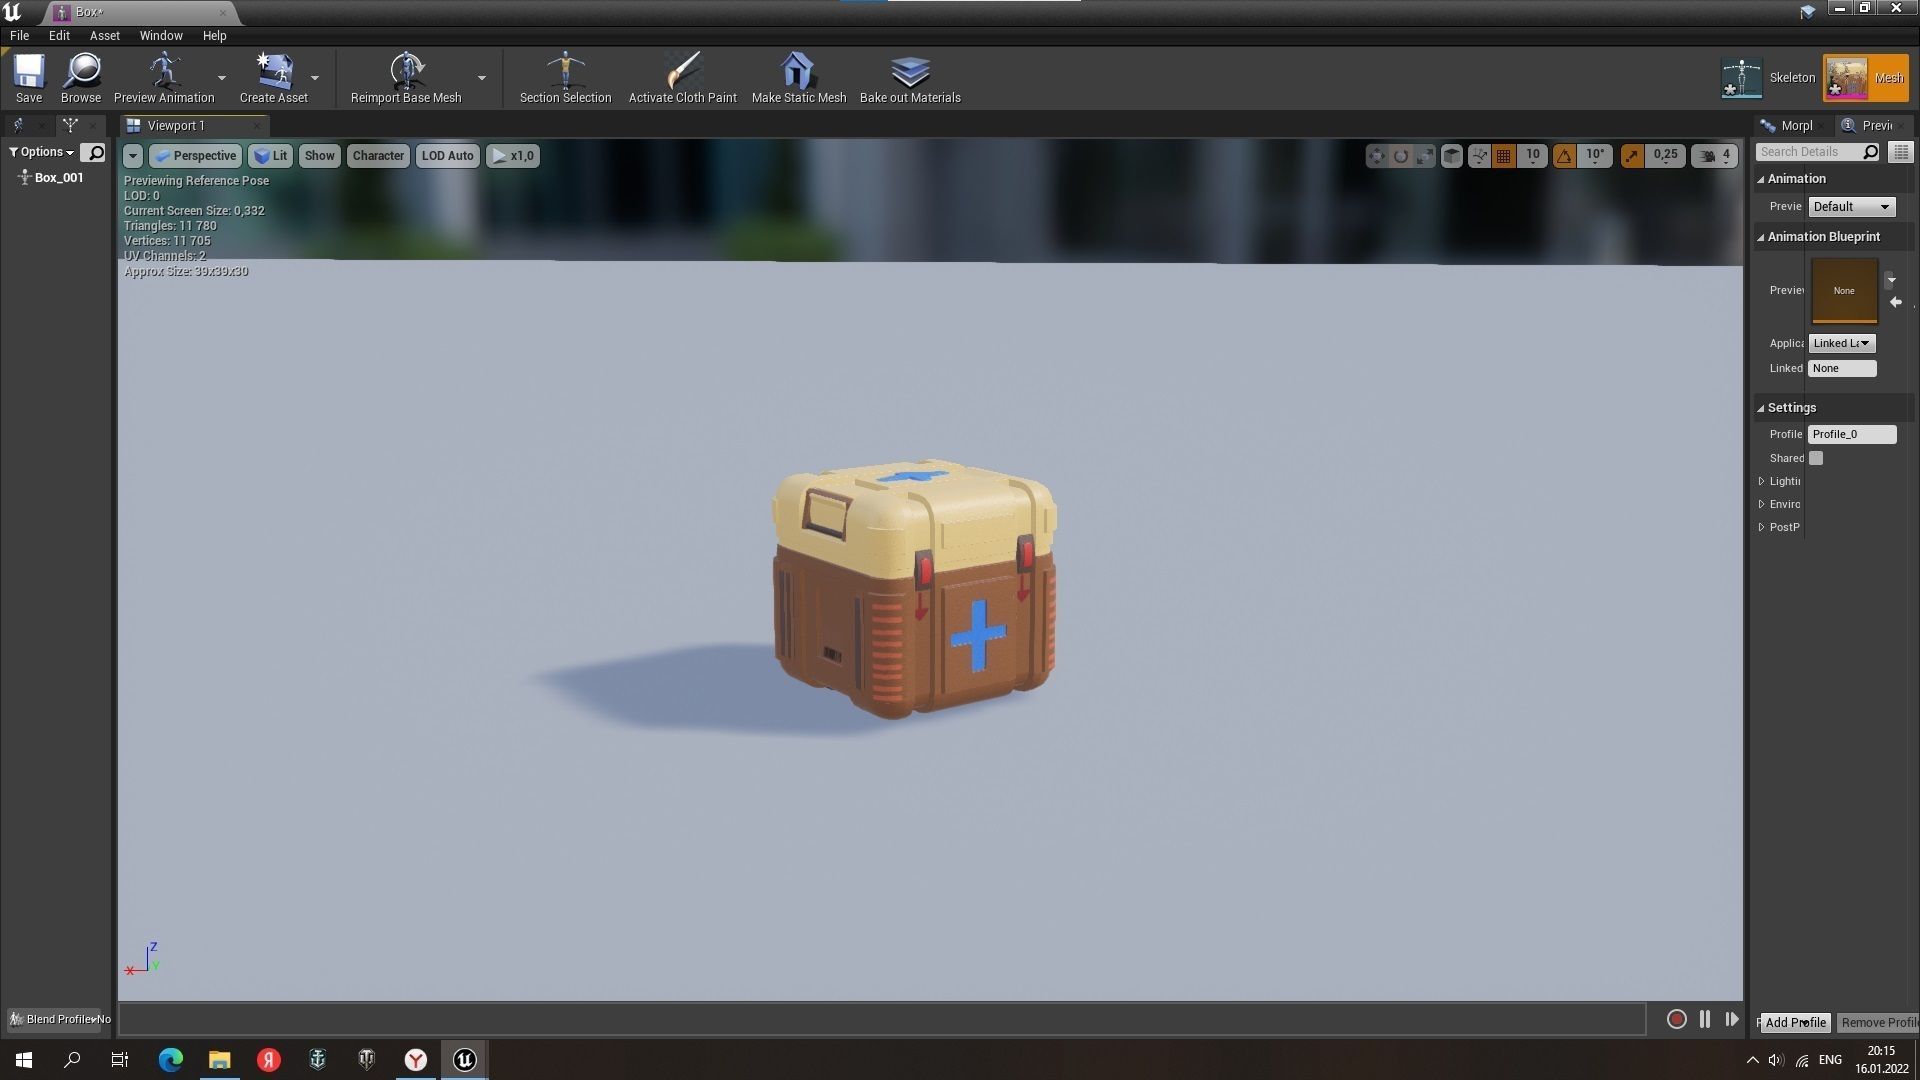Select the scale transform gizmo icon
Viewport: 1920px width, 1080px height.
1425,155
